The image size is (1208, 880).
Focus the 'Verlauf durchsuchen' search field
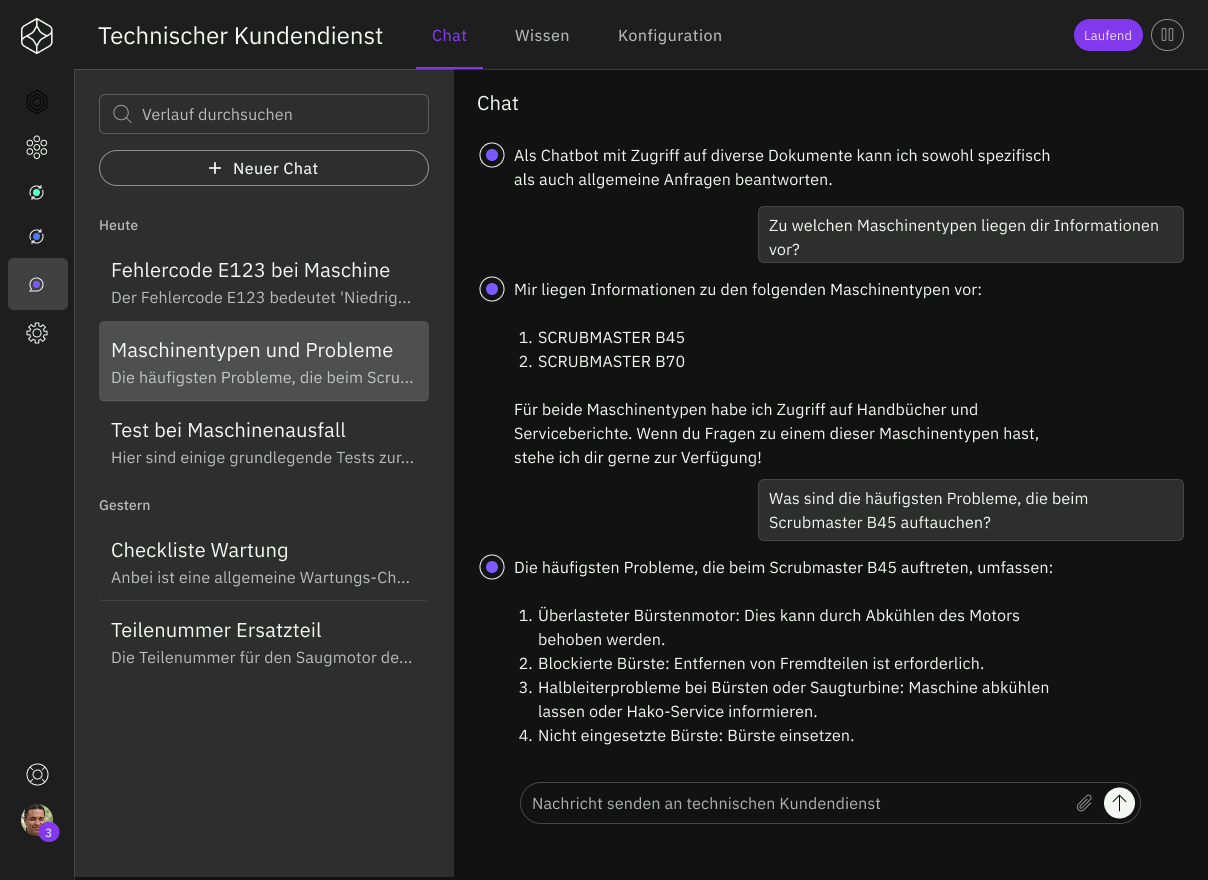(264, 114)
